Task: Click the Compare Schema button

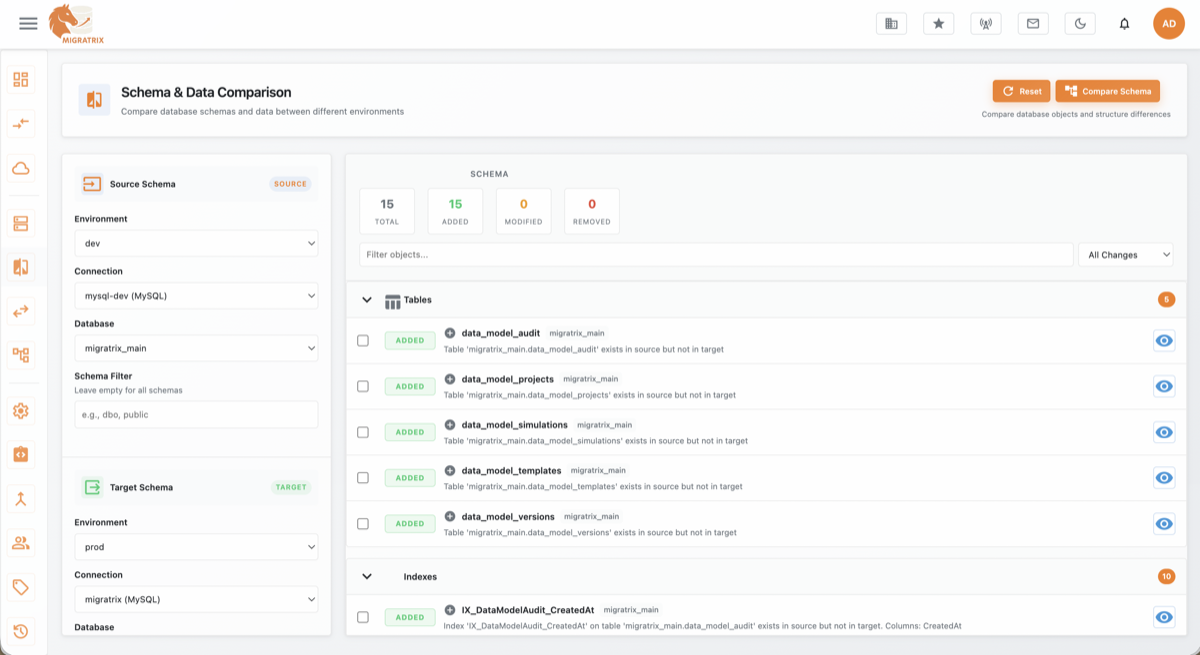Action: [1107, 91]
